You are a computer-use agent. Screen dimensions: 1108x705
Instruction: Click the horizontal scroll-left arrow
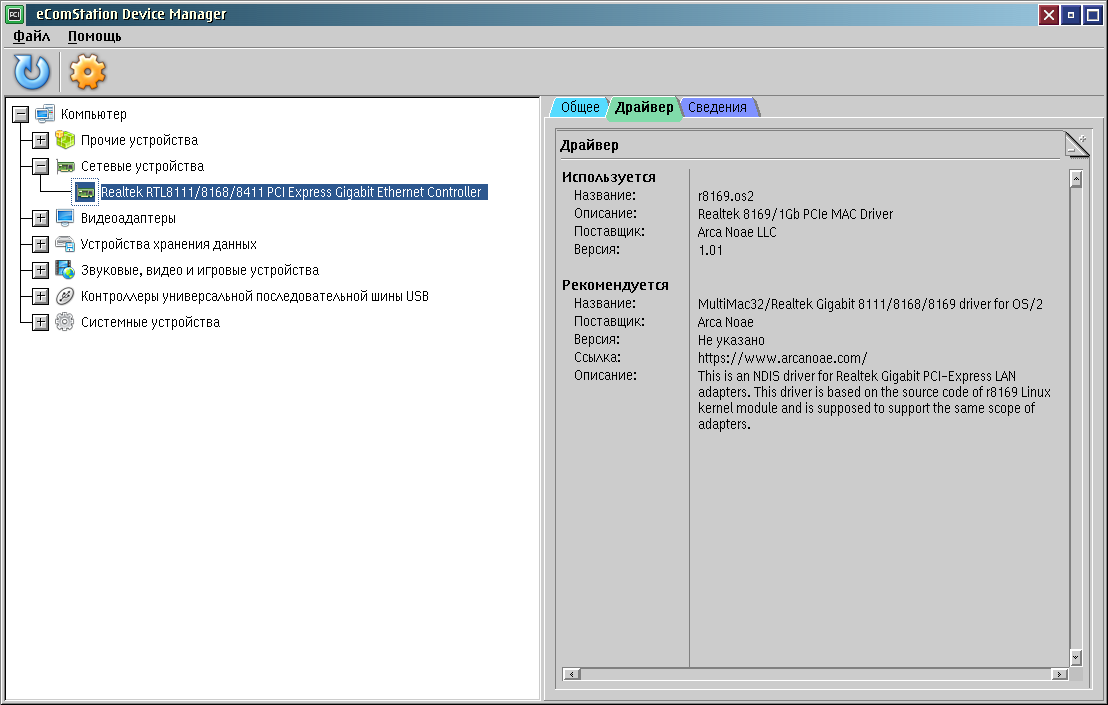(x=572, y=674)
